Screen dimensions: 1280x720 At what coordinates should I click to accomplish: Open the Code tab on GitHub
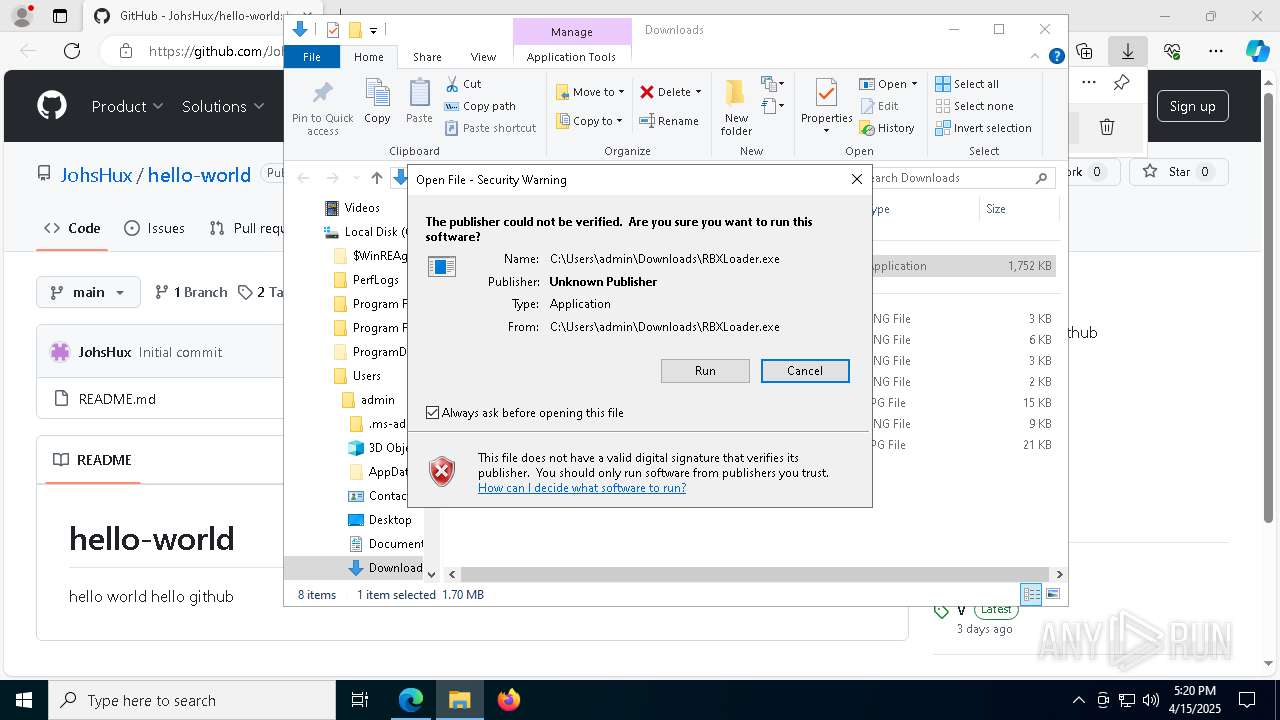pyautogui.click(x=72, y=228)
